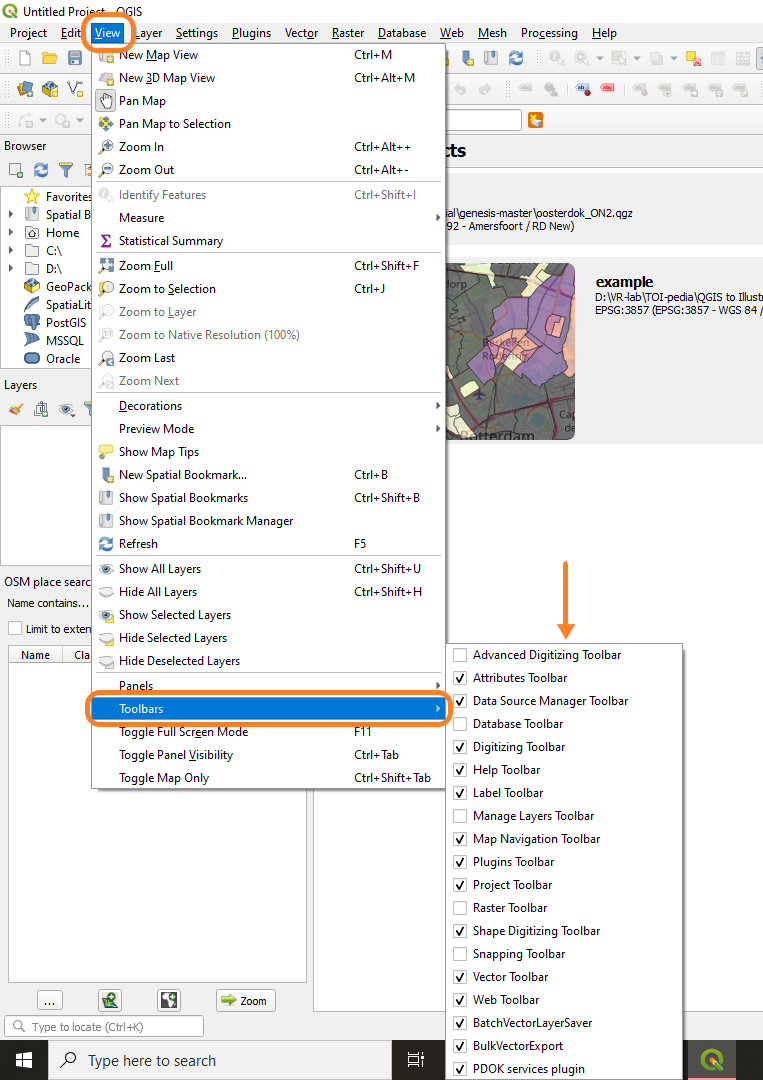The height and width of the screenshot is (1080, 763).
Task: Click the Refresh icon in top toolbar
Action: [516, 58]
